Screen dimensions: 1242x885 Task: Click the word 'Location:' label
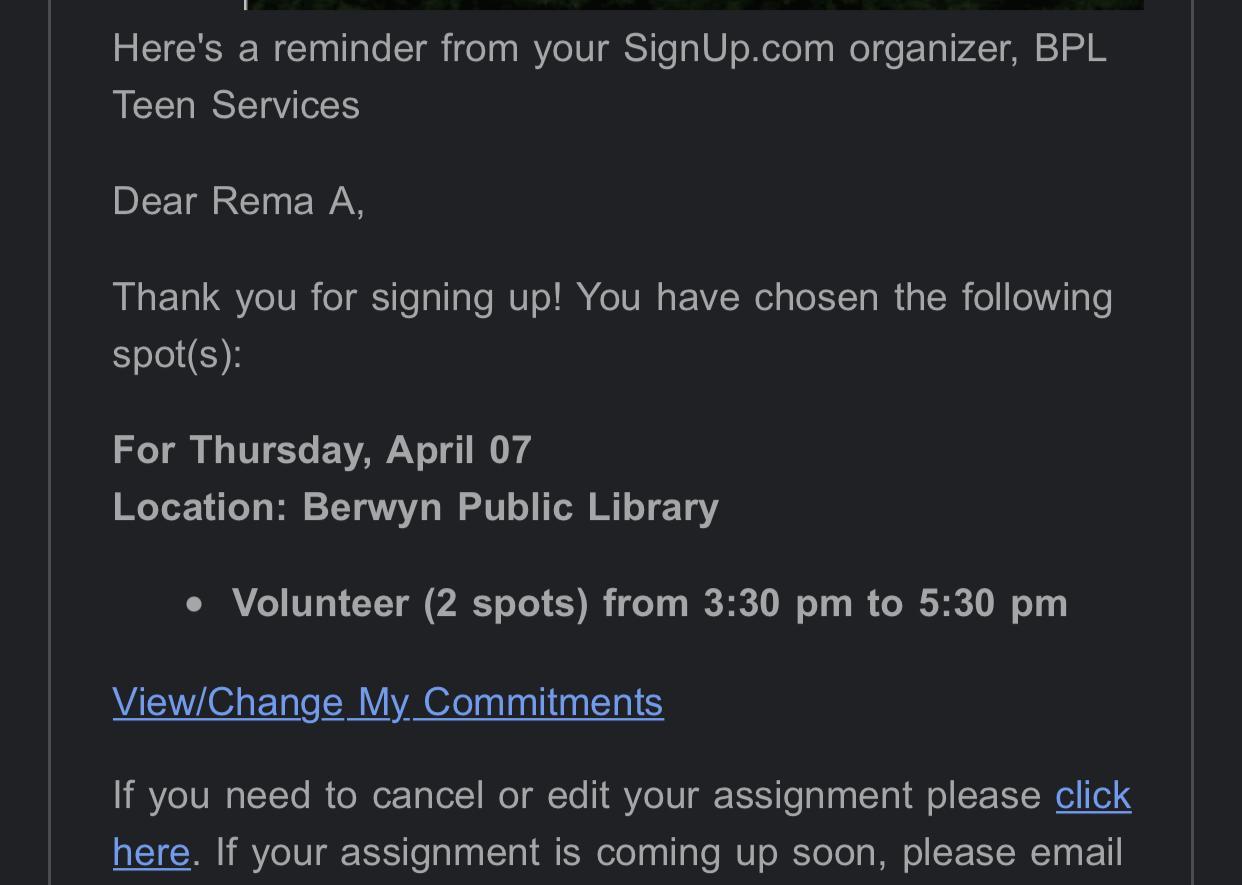pos(200,507)
